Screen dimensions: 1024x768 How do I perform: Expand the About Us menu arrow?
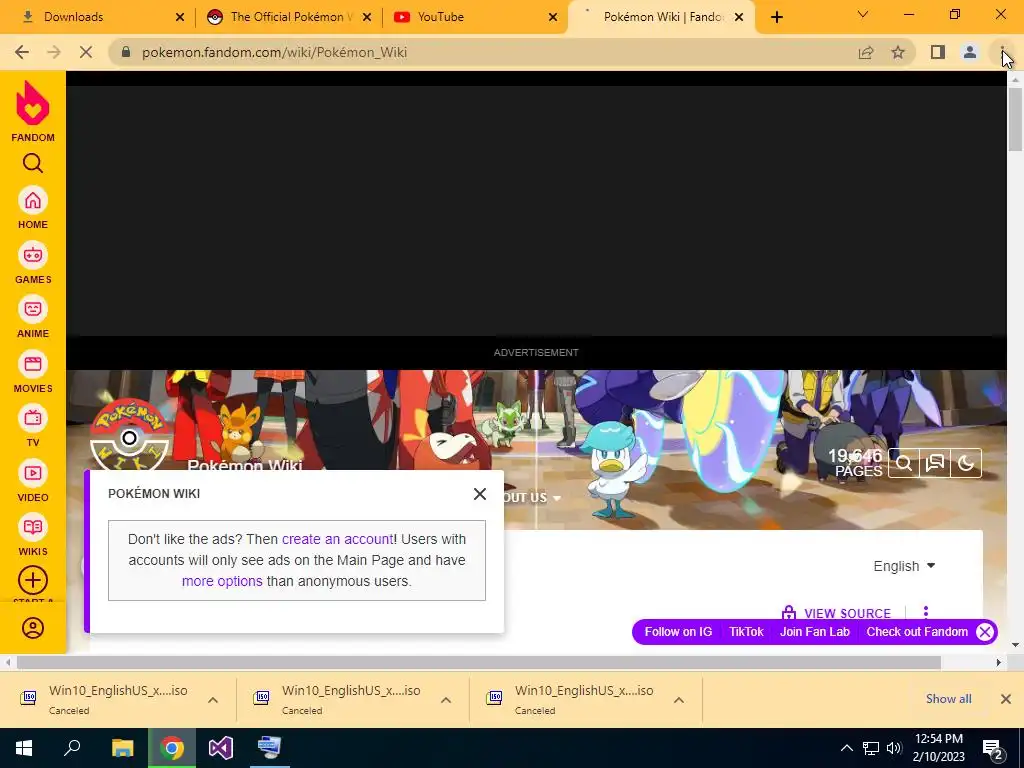pos(556,498)
